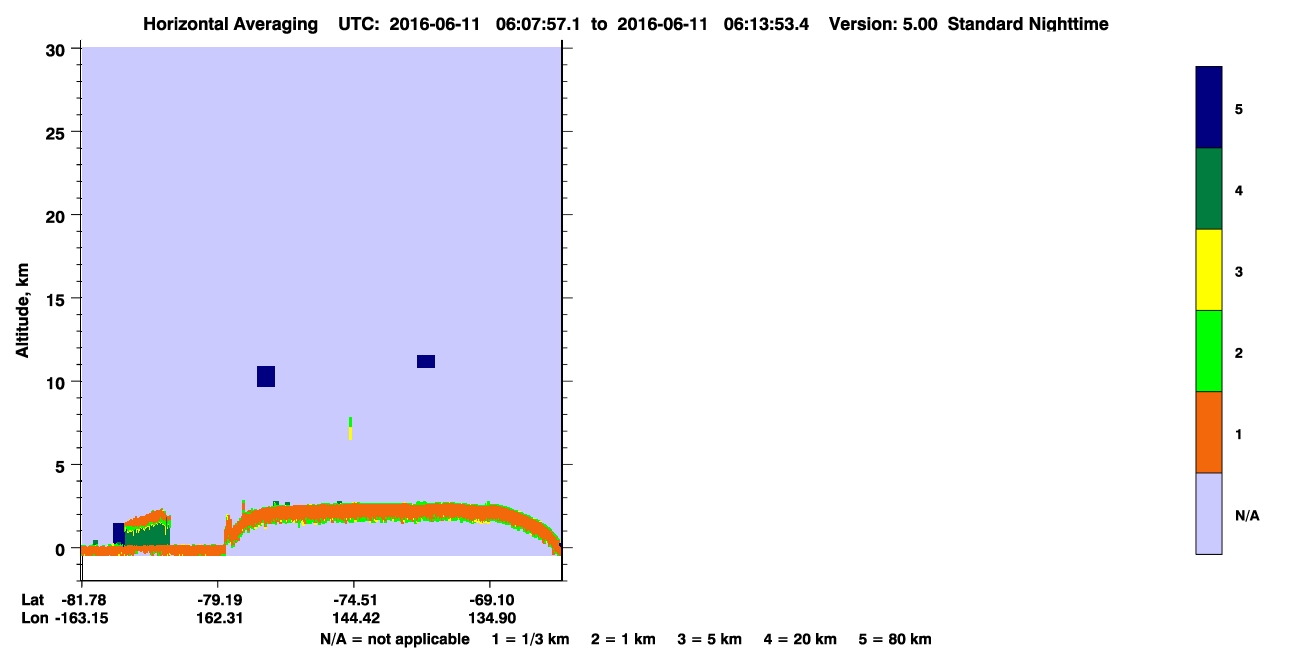Click the colorbar label 'N/A'
1300x667 pixels.
1246,516
